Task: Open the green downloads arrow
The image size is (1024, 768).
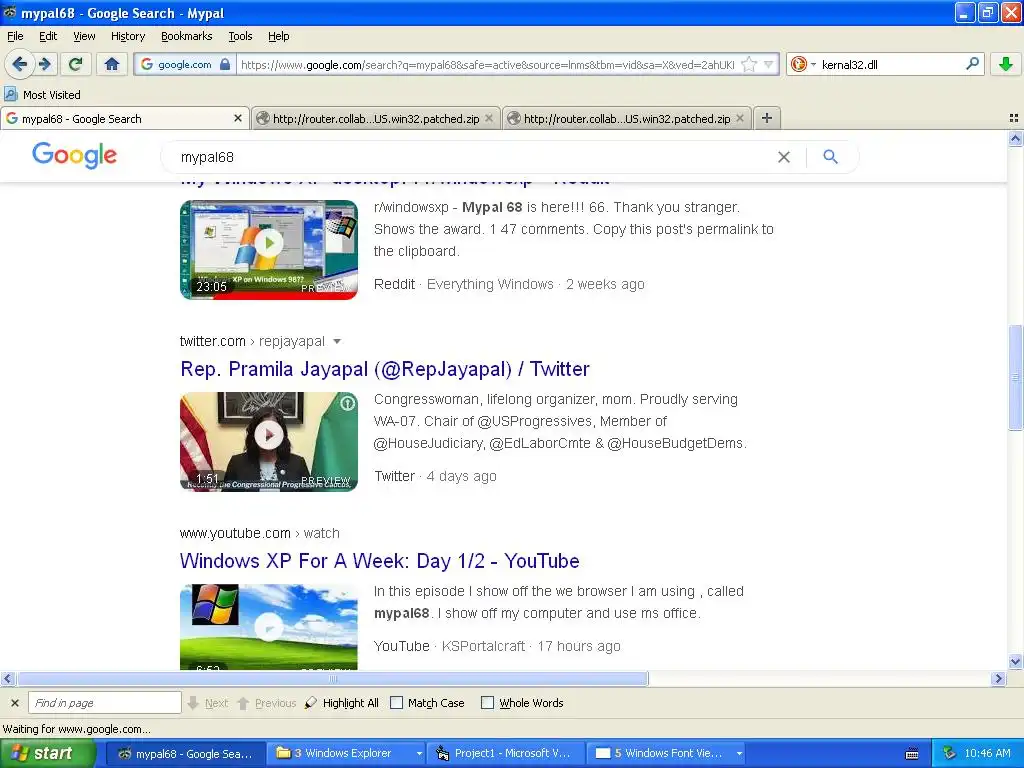Action: (x=1006, y=64)
